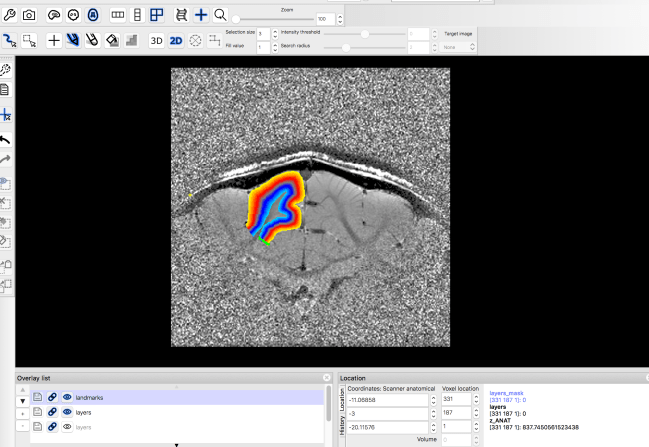Hide the landmarks overlay using its eye icon
Viewport: 649px width, 447px height.
[67, 397]
